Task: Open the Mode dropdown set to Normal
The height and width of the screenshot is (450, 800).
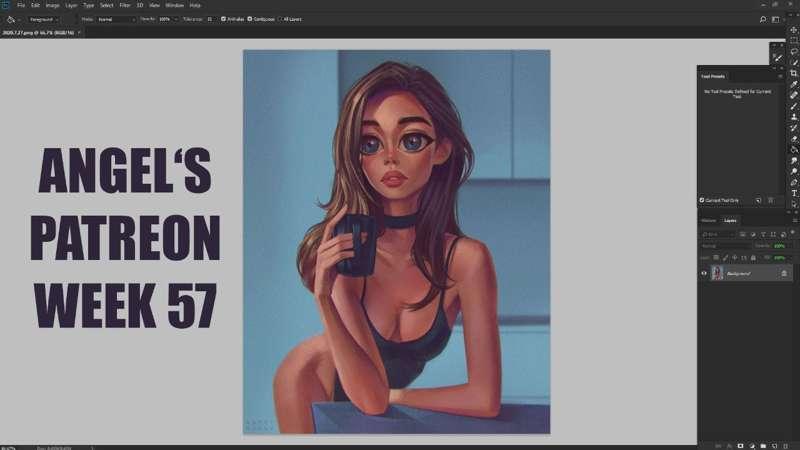Action: pos(116,19)
